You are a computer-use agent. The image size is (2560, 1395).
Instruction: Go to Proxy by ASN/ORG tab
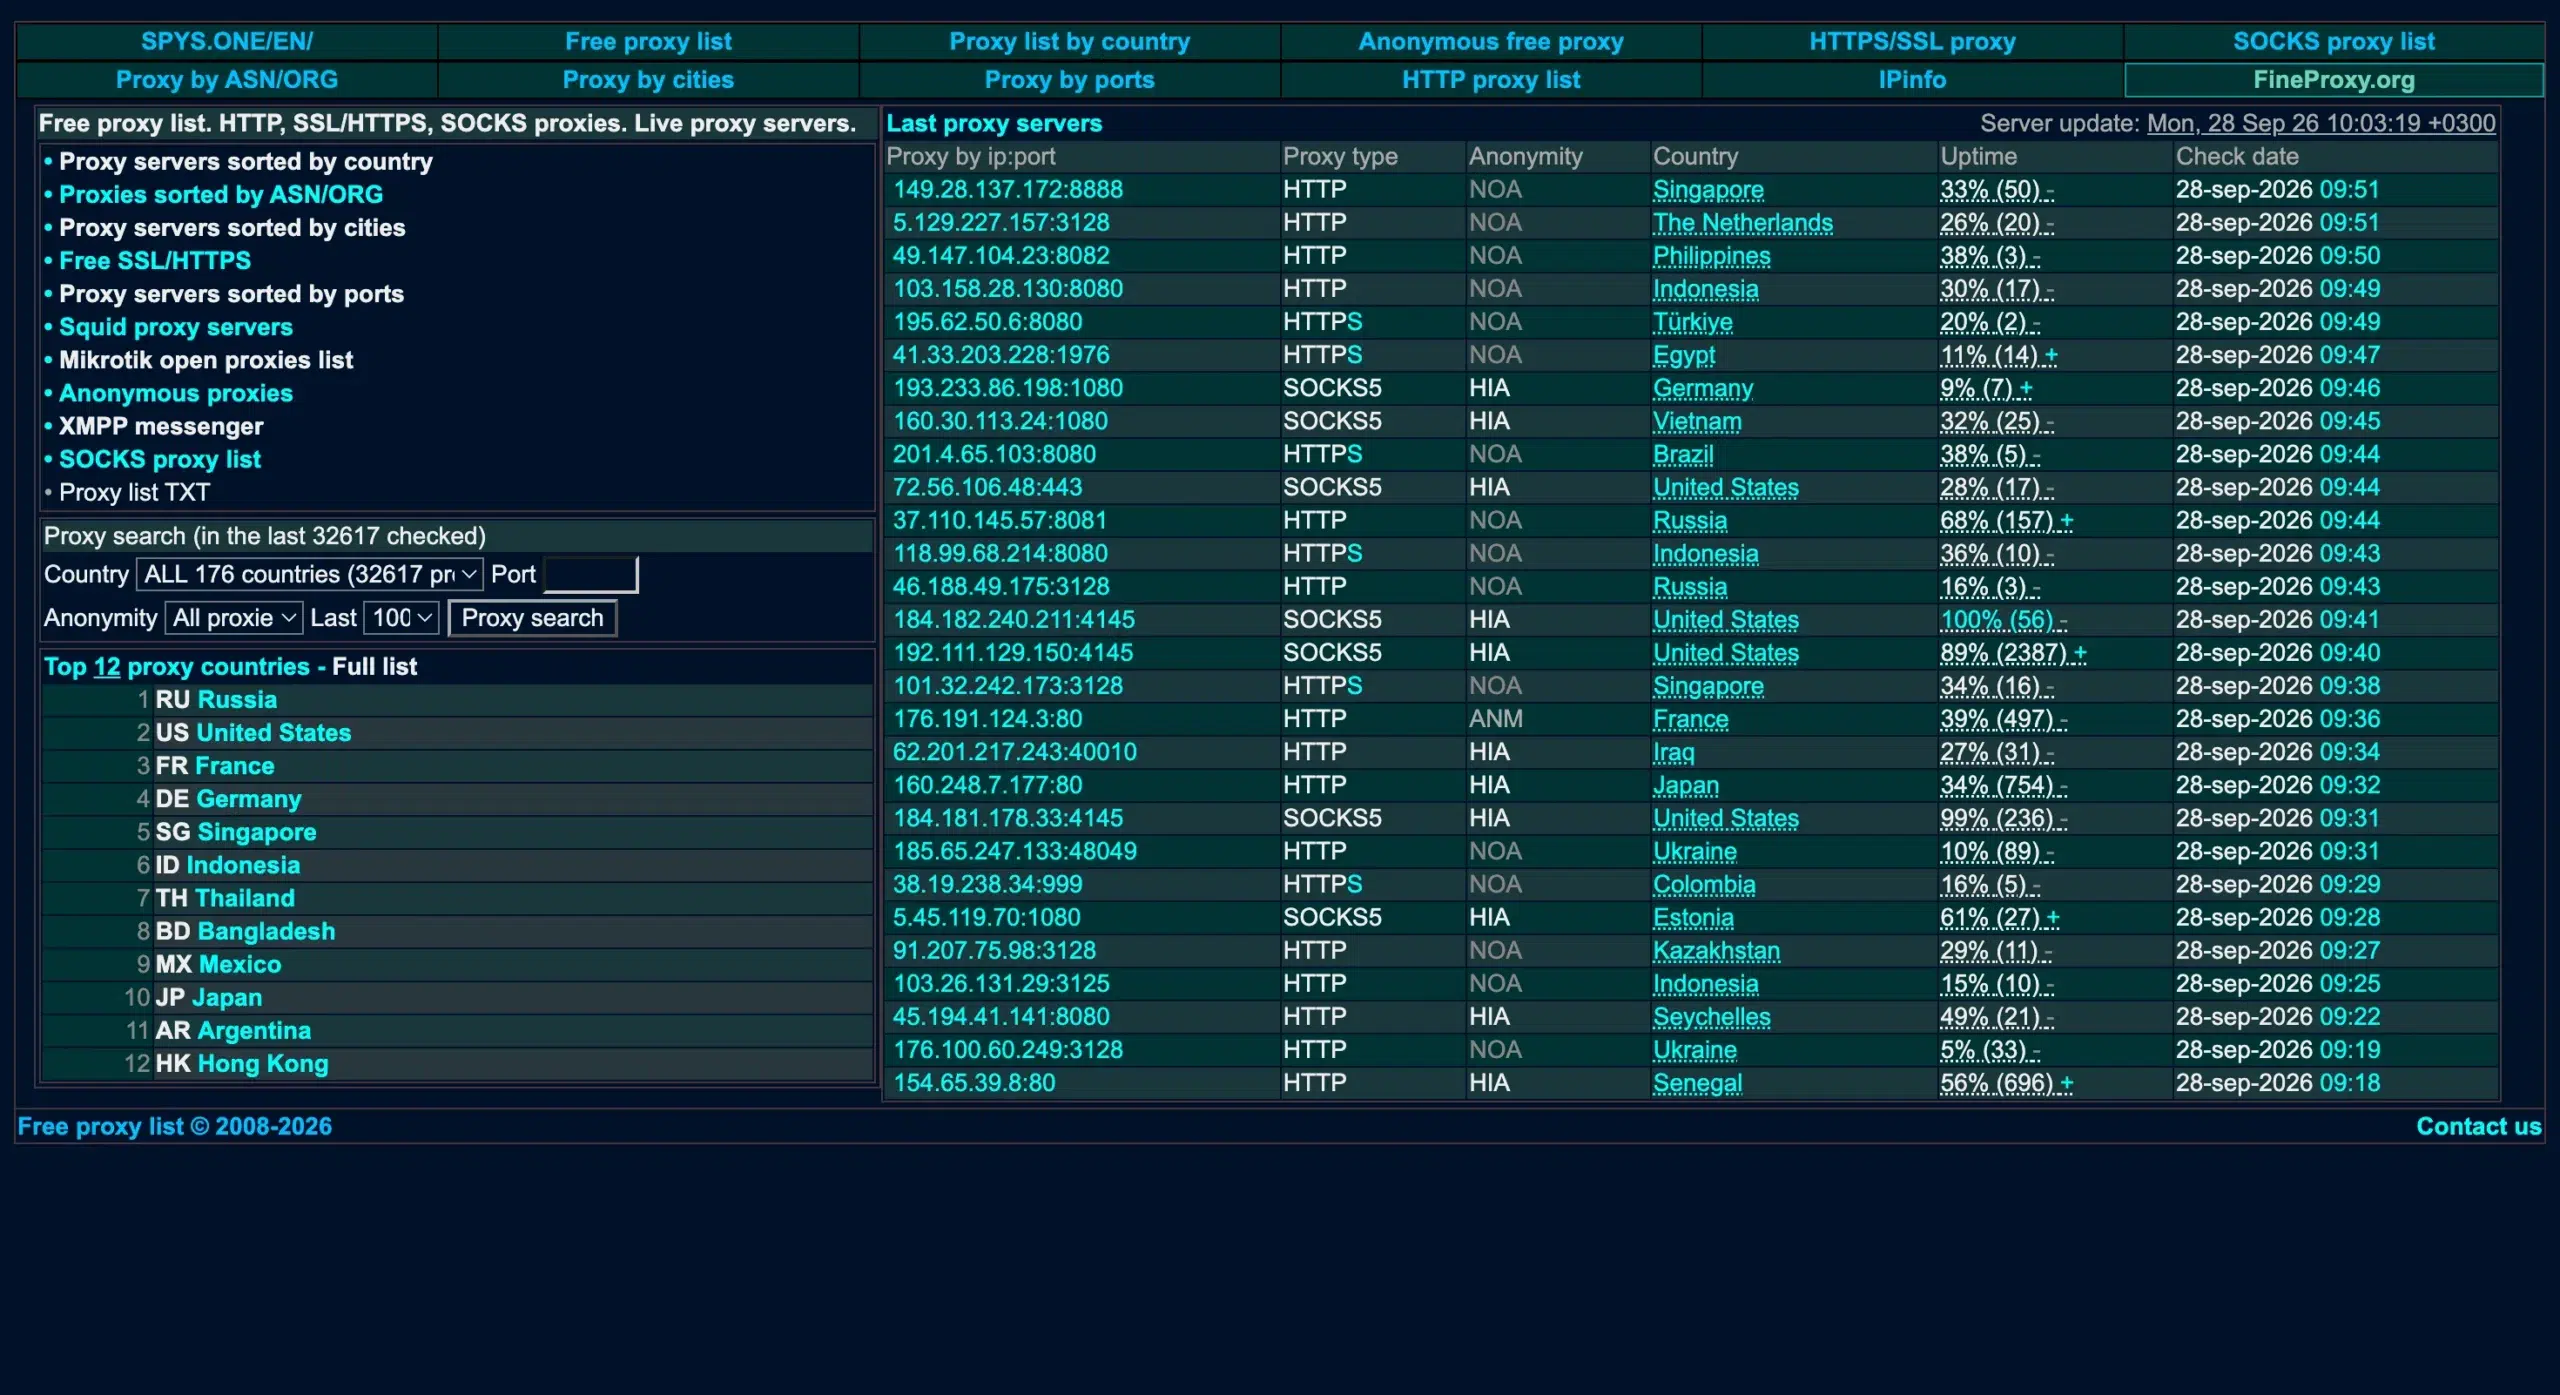tap(227, 80)
